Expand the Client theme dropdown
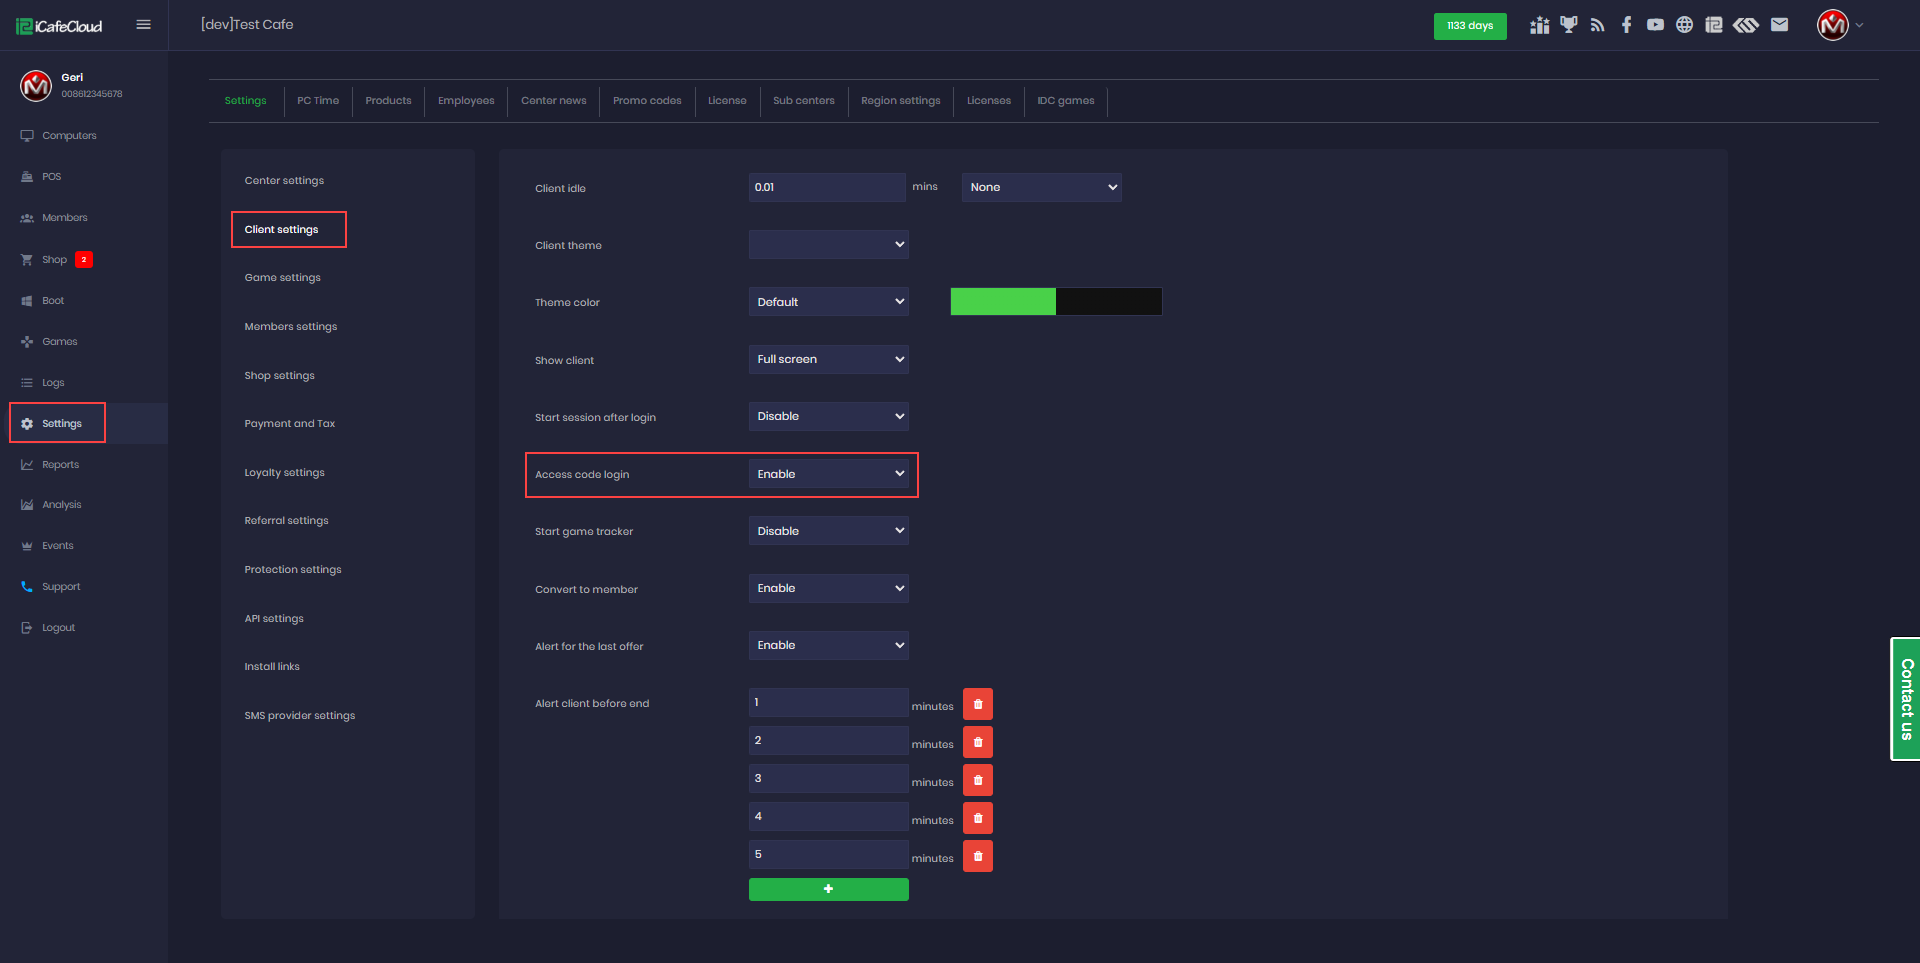Viewport: 1920px width, 963px height. tap(828, 245)
